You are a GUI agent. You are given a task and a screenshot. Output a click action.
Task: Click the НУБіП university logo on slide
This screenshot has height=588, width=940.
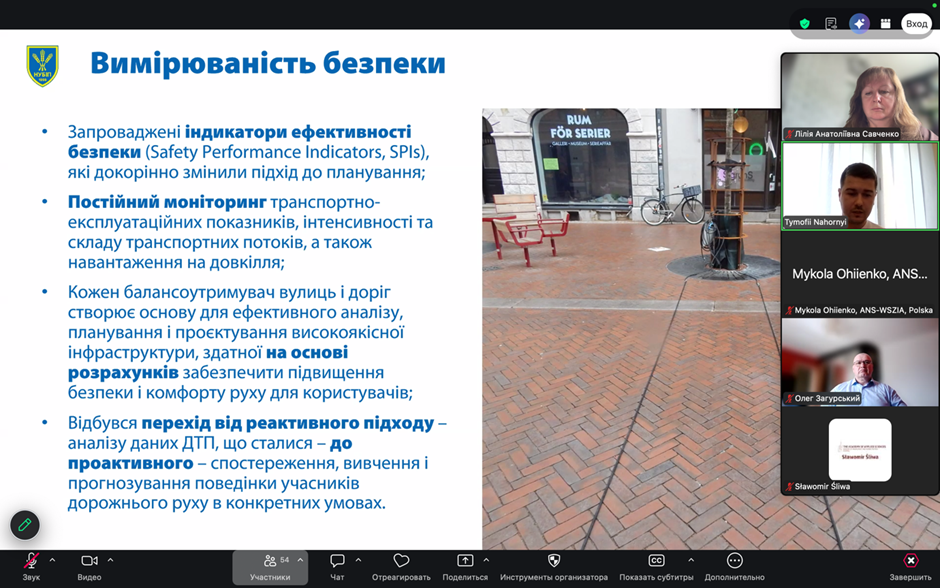pos(43,66)
